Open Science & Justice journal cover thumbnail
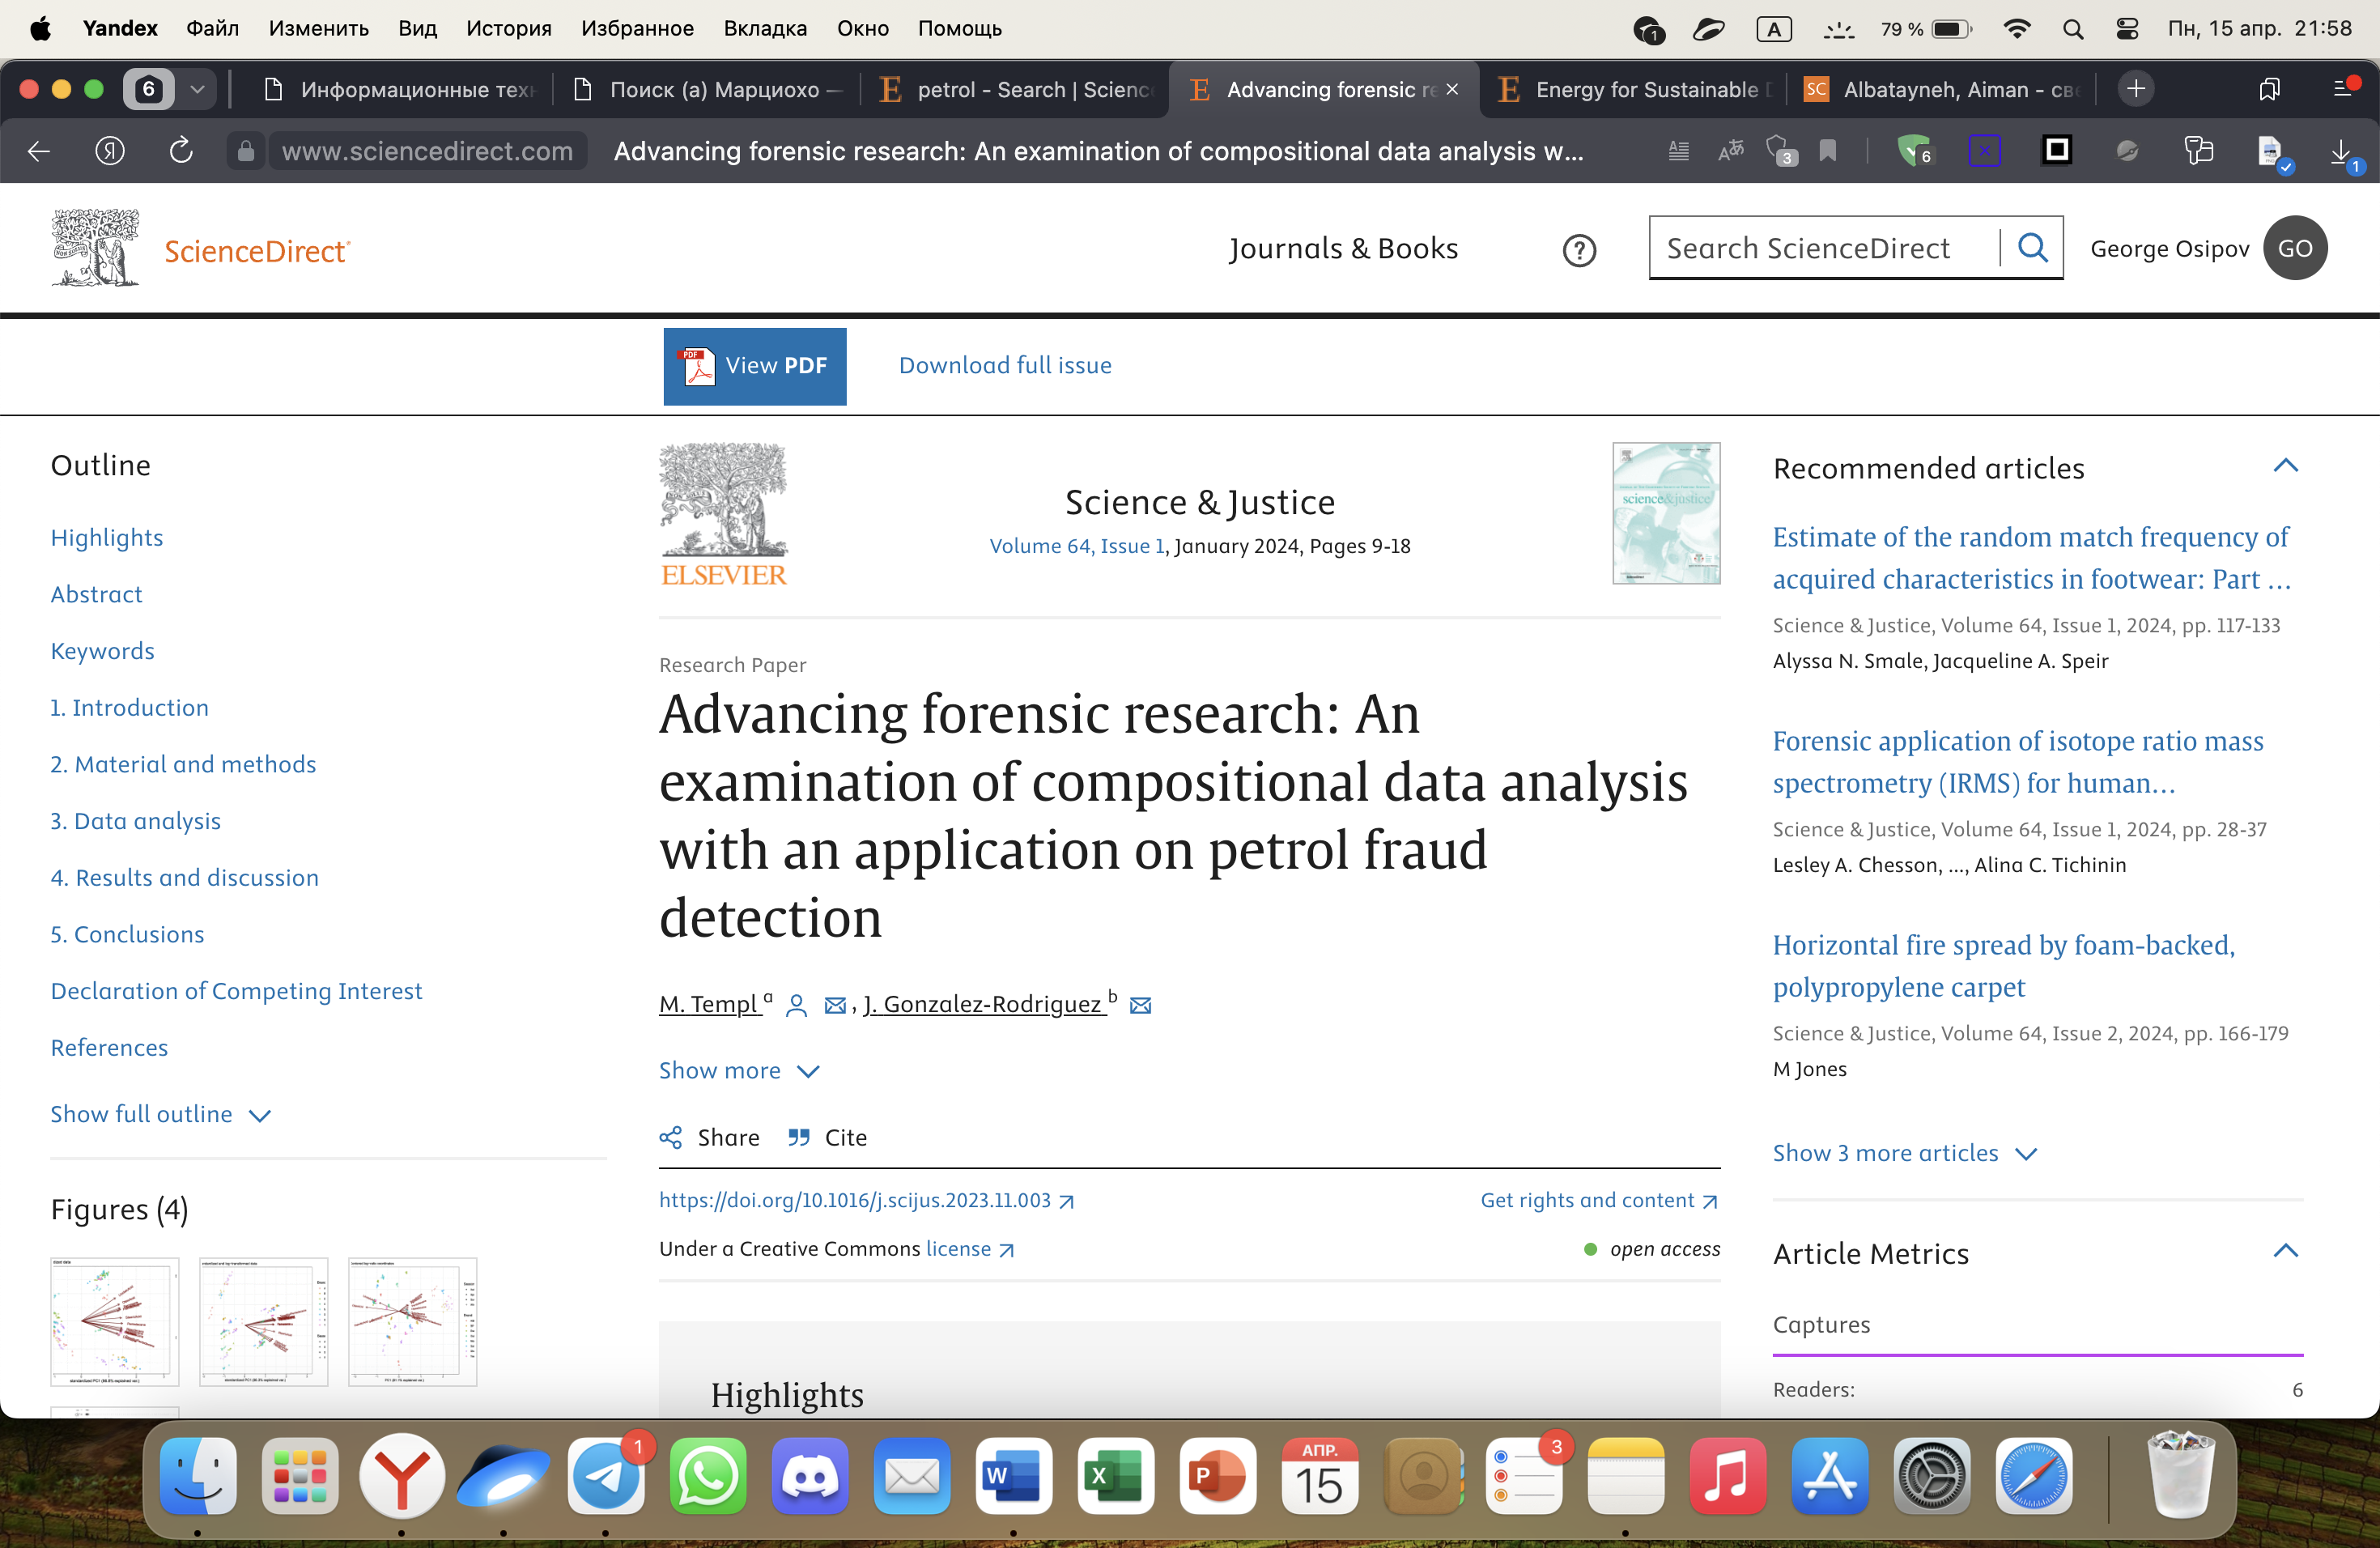 pos(1666,513)
